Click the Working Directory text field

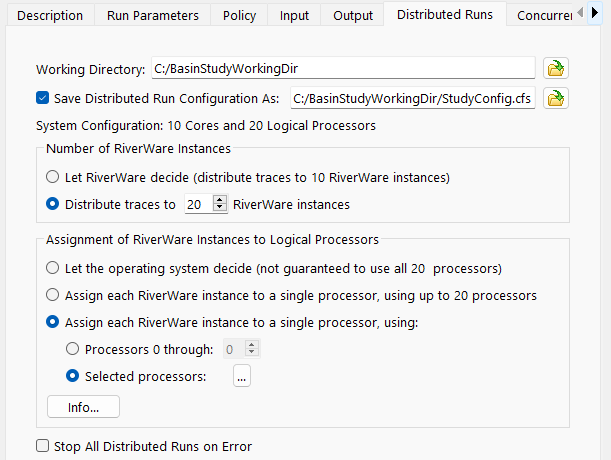click(342, 69)
